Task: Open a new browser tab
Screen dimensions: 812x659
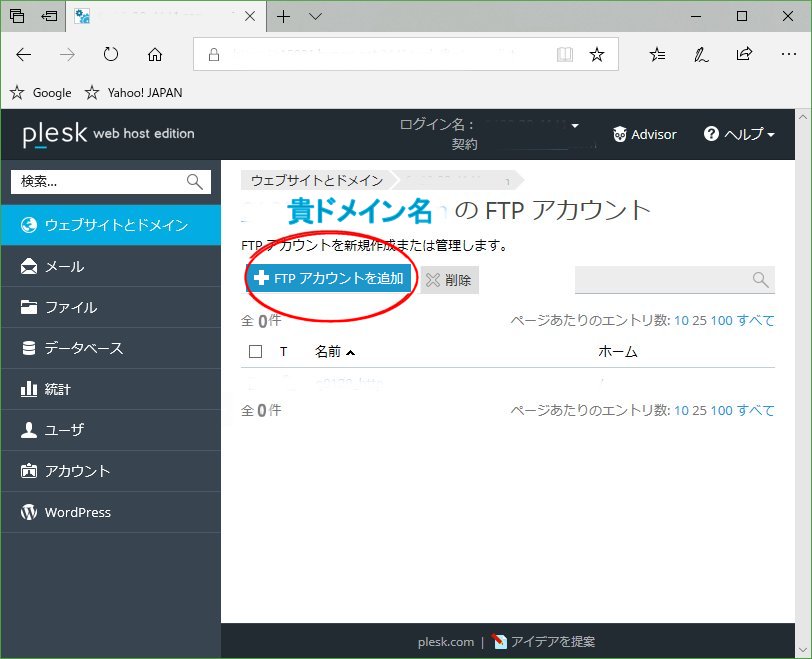Action: pyautogui.click(x=286, y=16)
